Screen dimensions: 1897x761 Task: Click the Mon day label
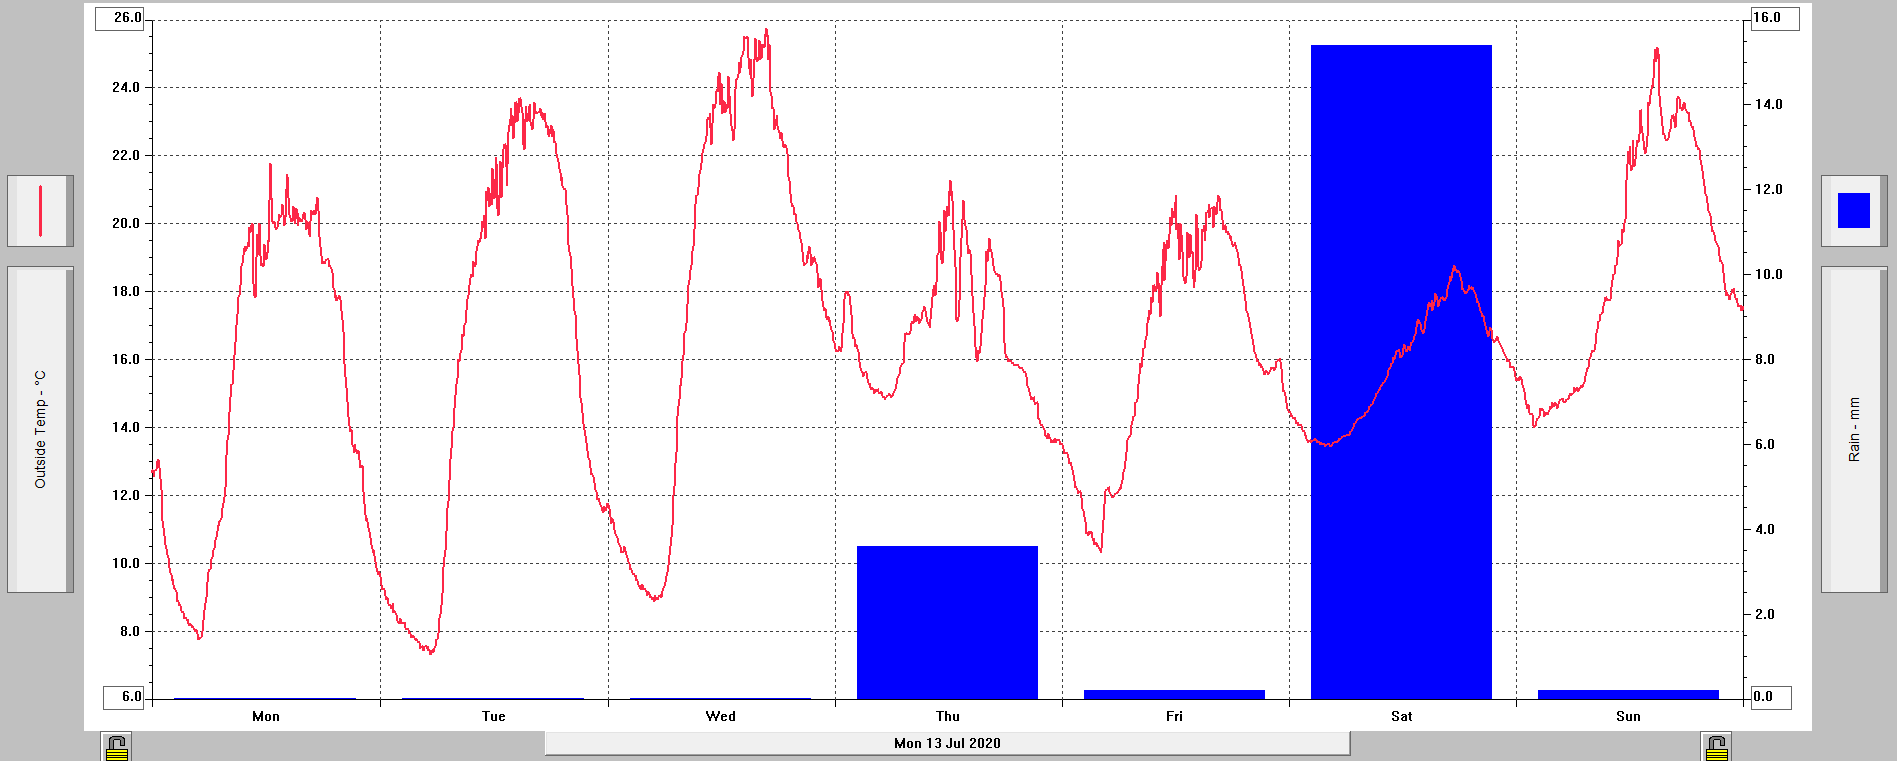pos(266,716)
